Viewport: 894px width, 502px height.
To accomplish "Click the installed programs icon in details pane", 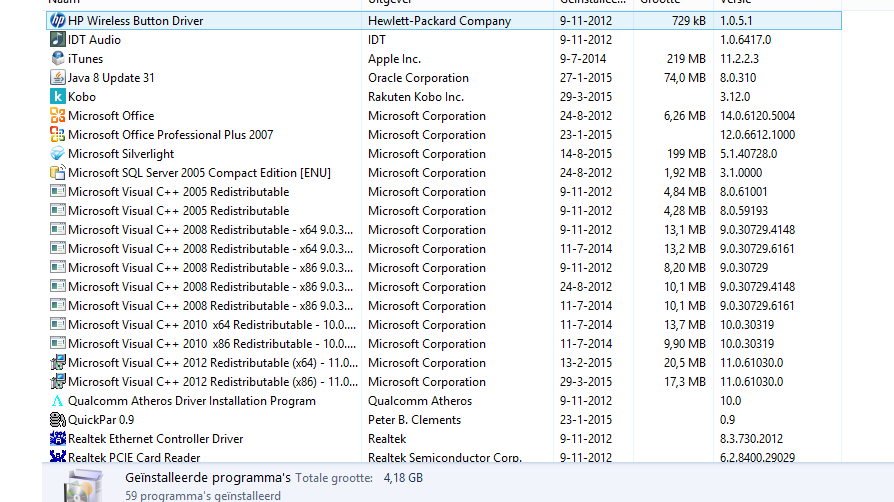I will click(83, 485).
